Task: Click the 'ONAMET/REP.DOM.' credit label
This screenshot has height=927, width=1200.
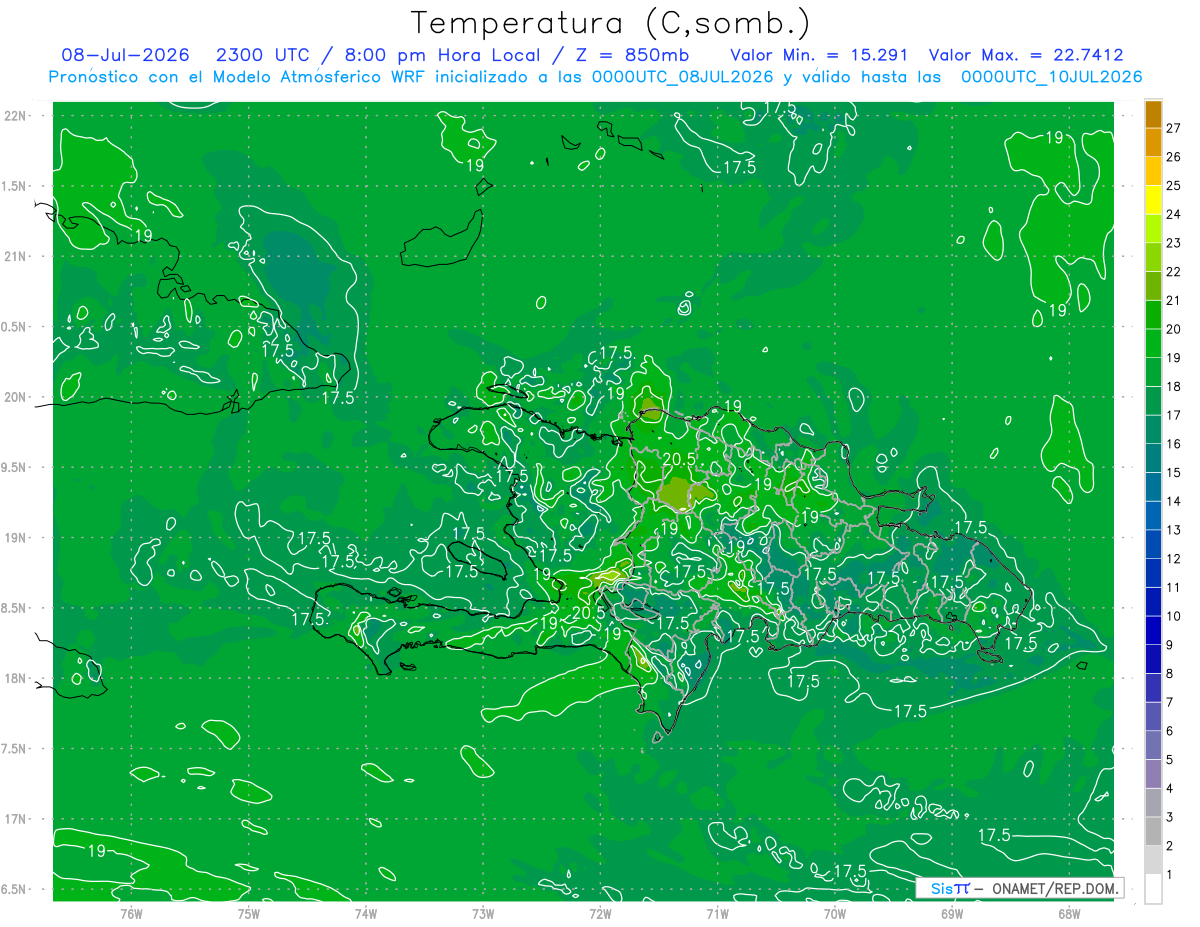Action: click(1054, 888)
